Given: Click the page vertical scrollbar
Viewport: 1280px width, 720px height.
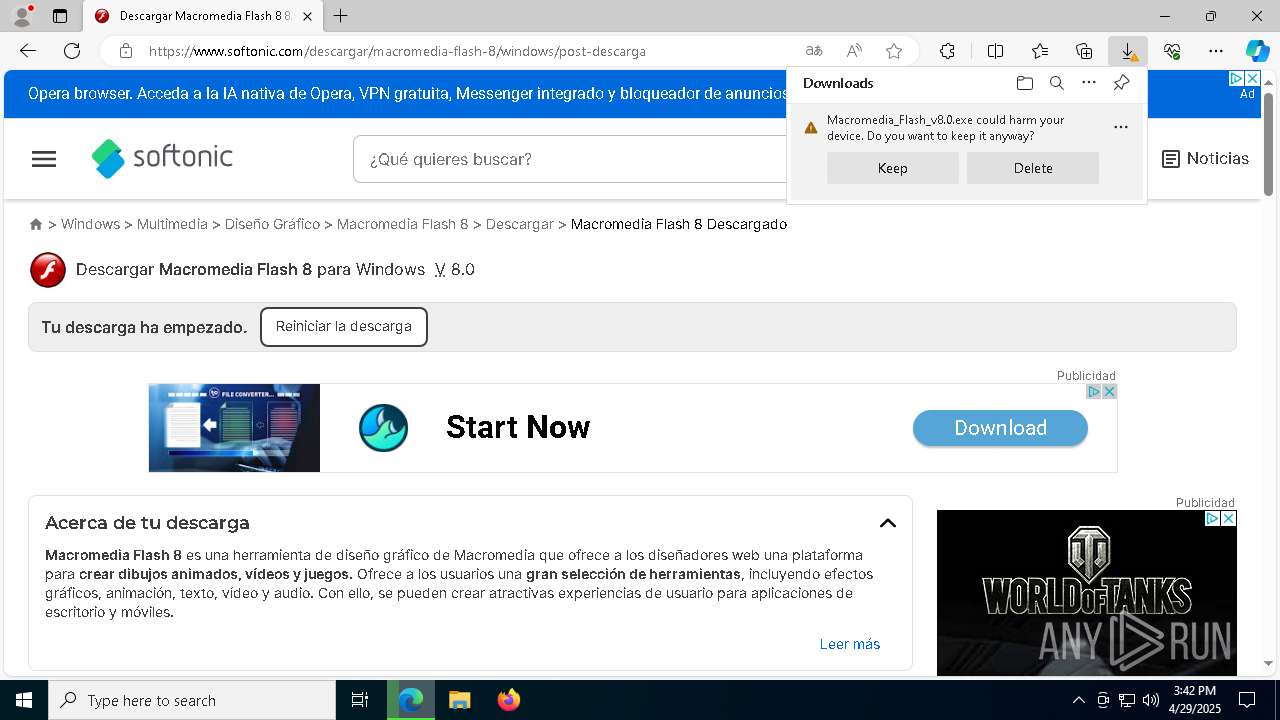Looking at the screenshot, I should click(x=1268, y=144).
